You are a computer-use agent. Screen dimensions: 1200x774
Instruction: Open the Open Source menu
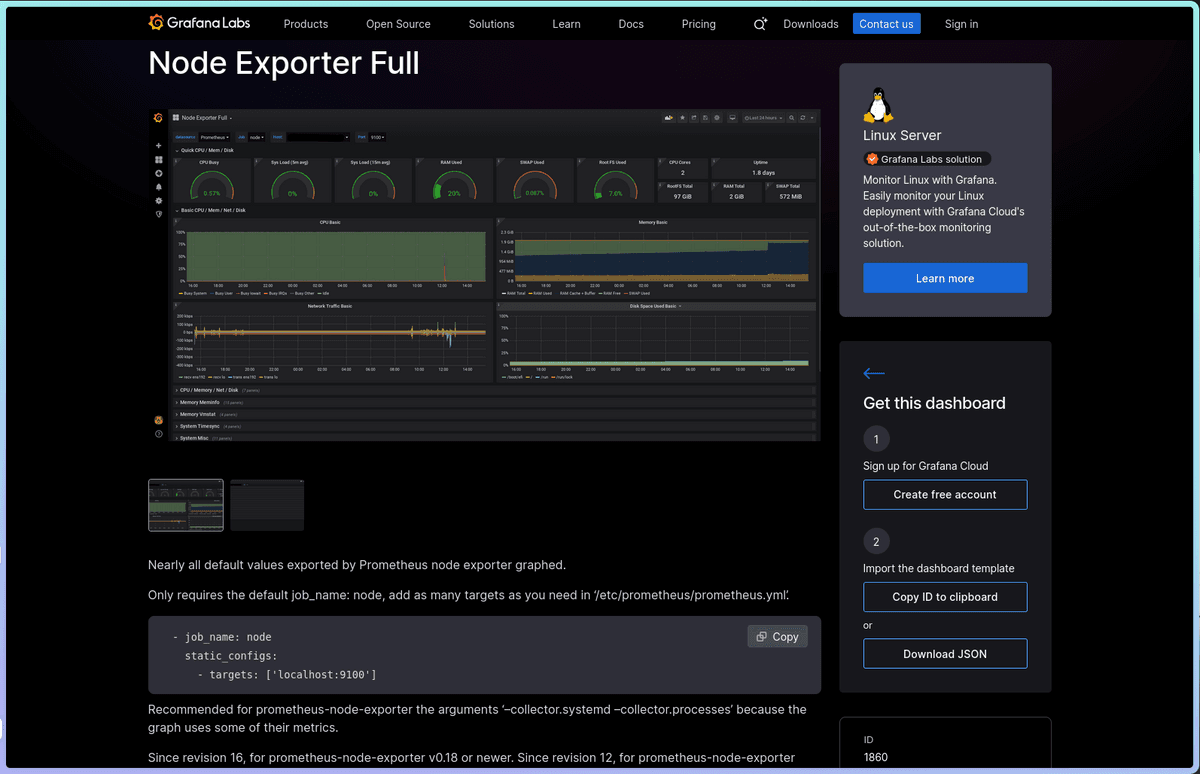pyautogui.click(x=398, y=24)
